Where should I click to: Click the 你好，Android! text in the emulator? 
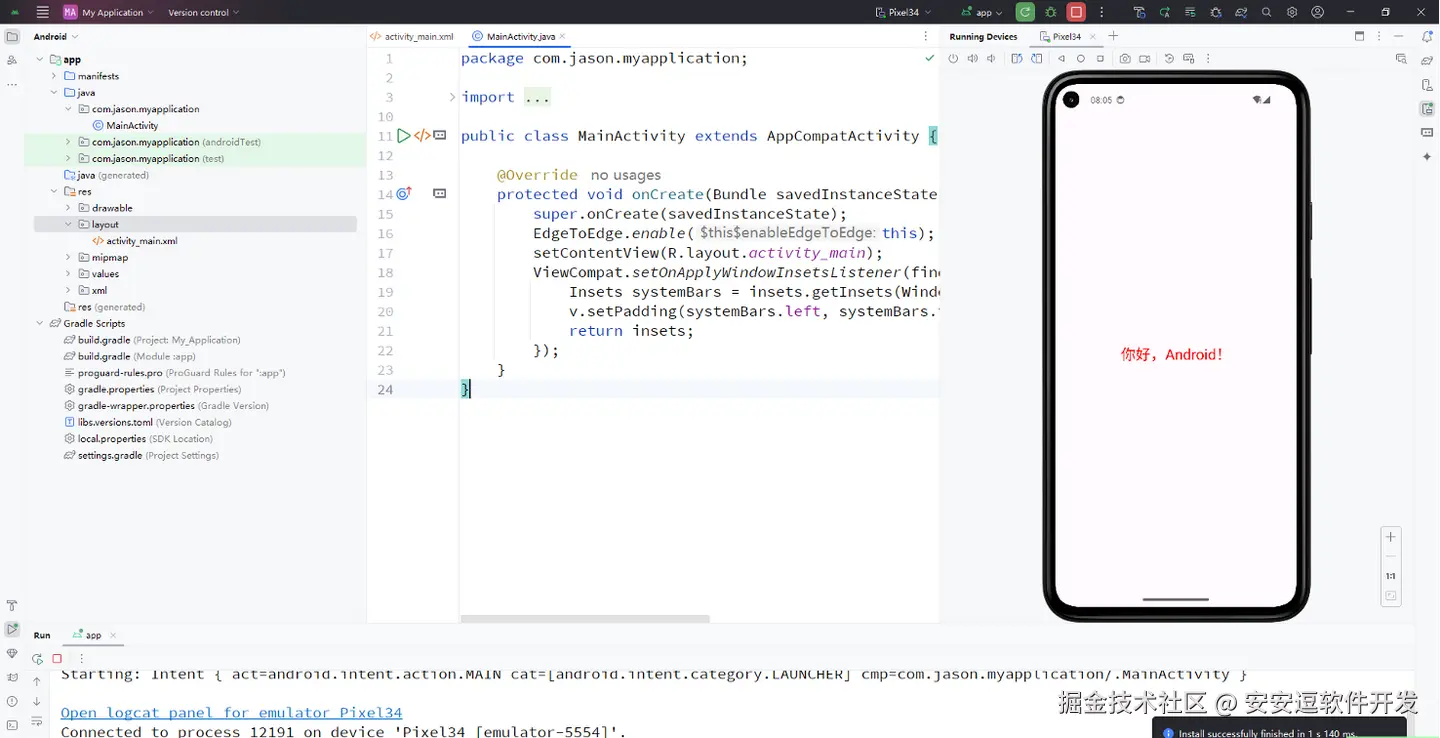pos(1171,354)
